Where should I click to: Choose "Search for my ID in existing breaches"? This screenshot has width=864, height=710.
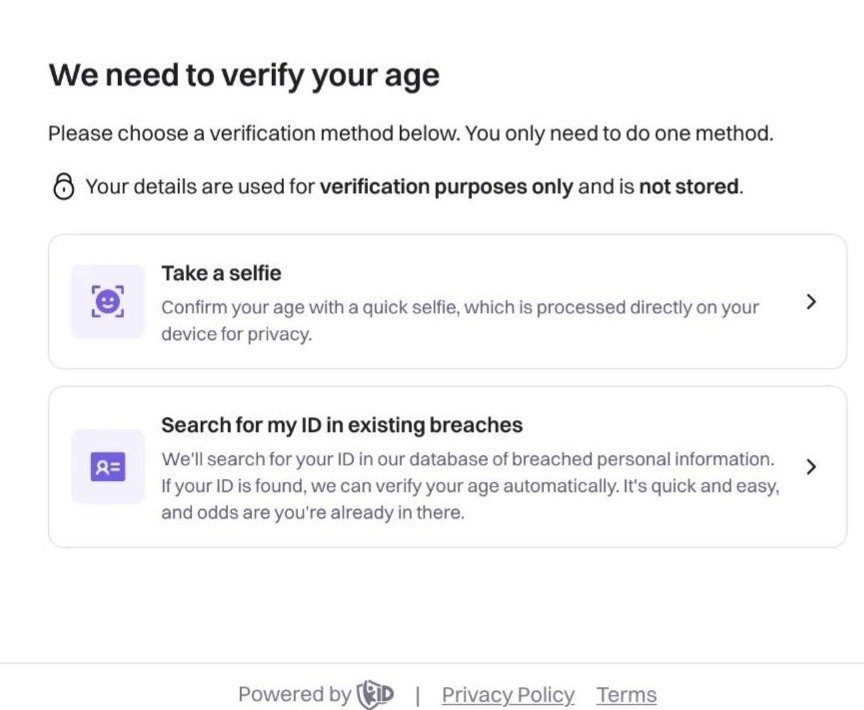click(342, 425)
